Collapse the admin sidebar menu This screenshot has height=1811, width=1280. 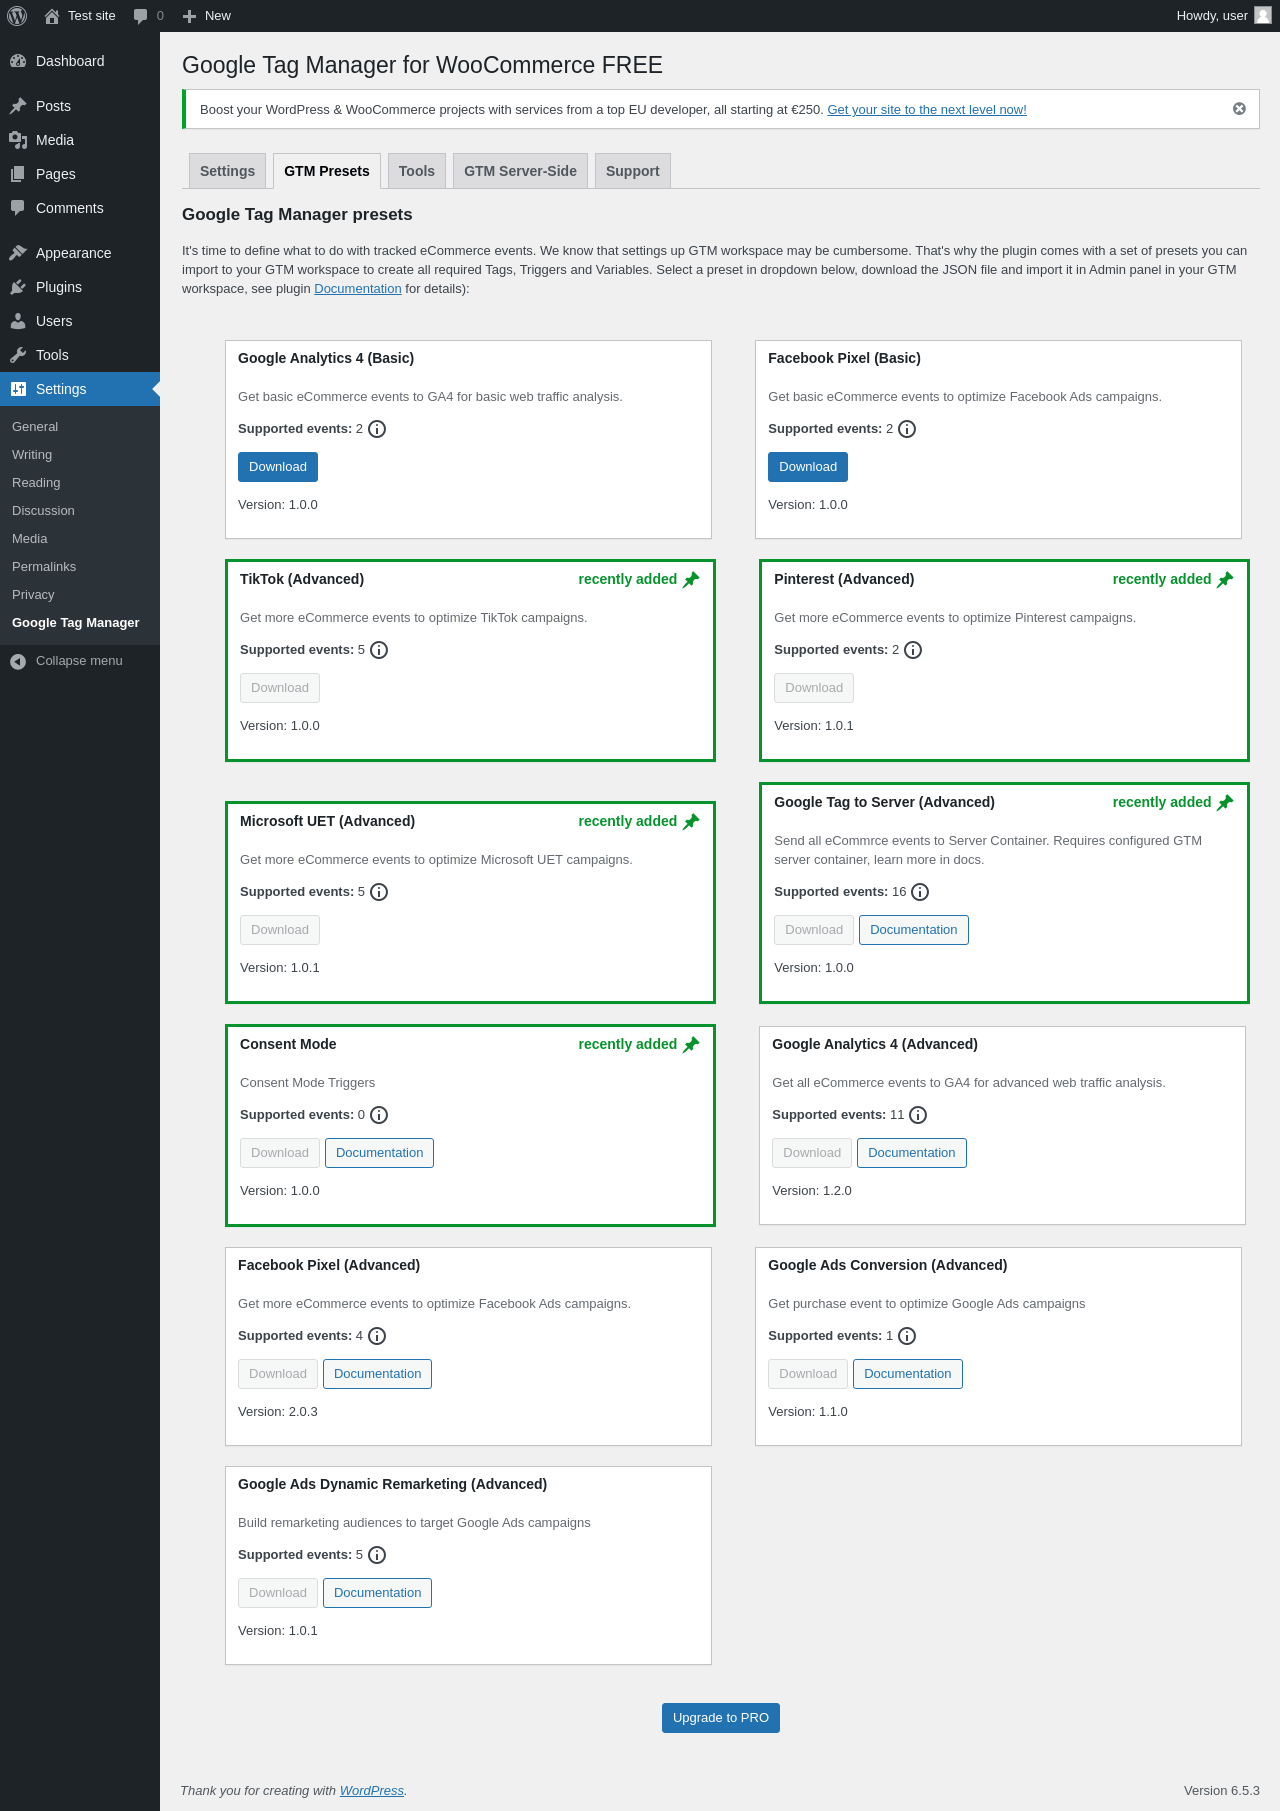coord(80,661)
